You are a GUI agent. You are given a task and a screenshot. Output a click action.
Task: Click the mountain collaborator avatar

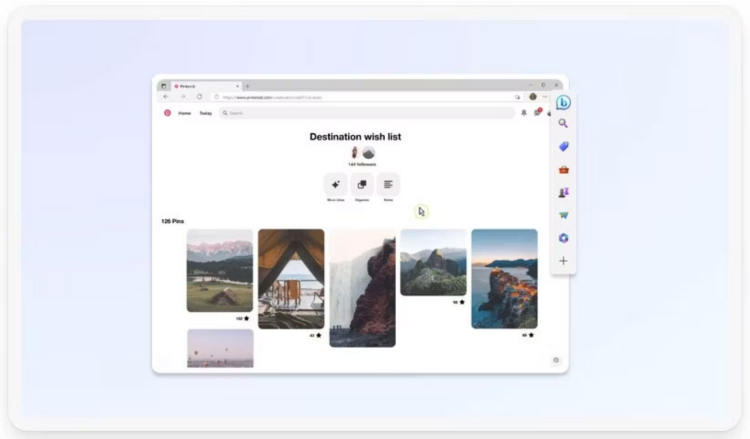coord(368,153)
